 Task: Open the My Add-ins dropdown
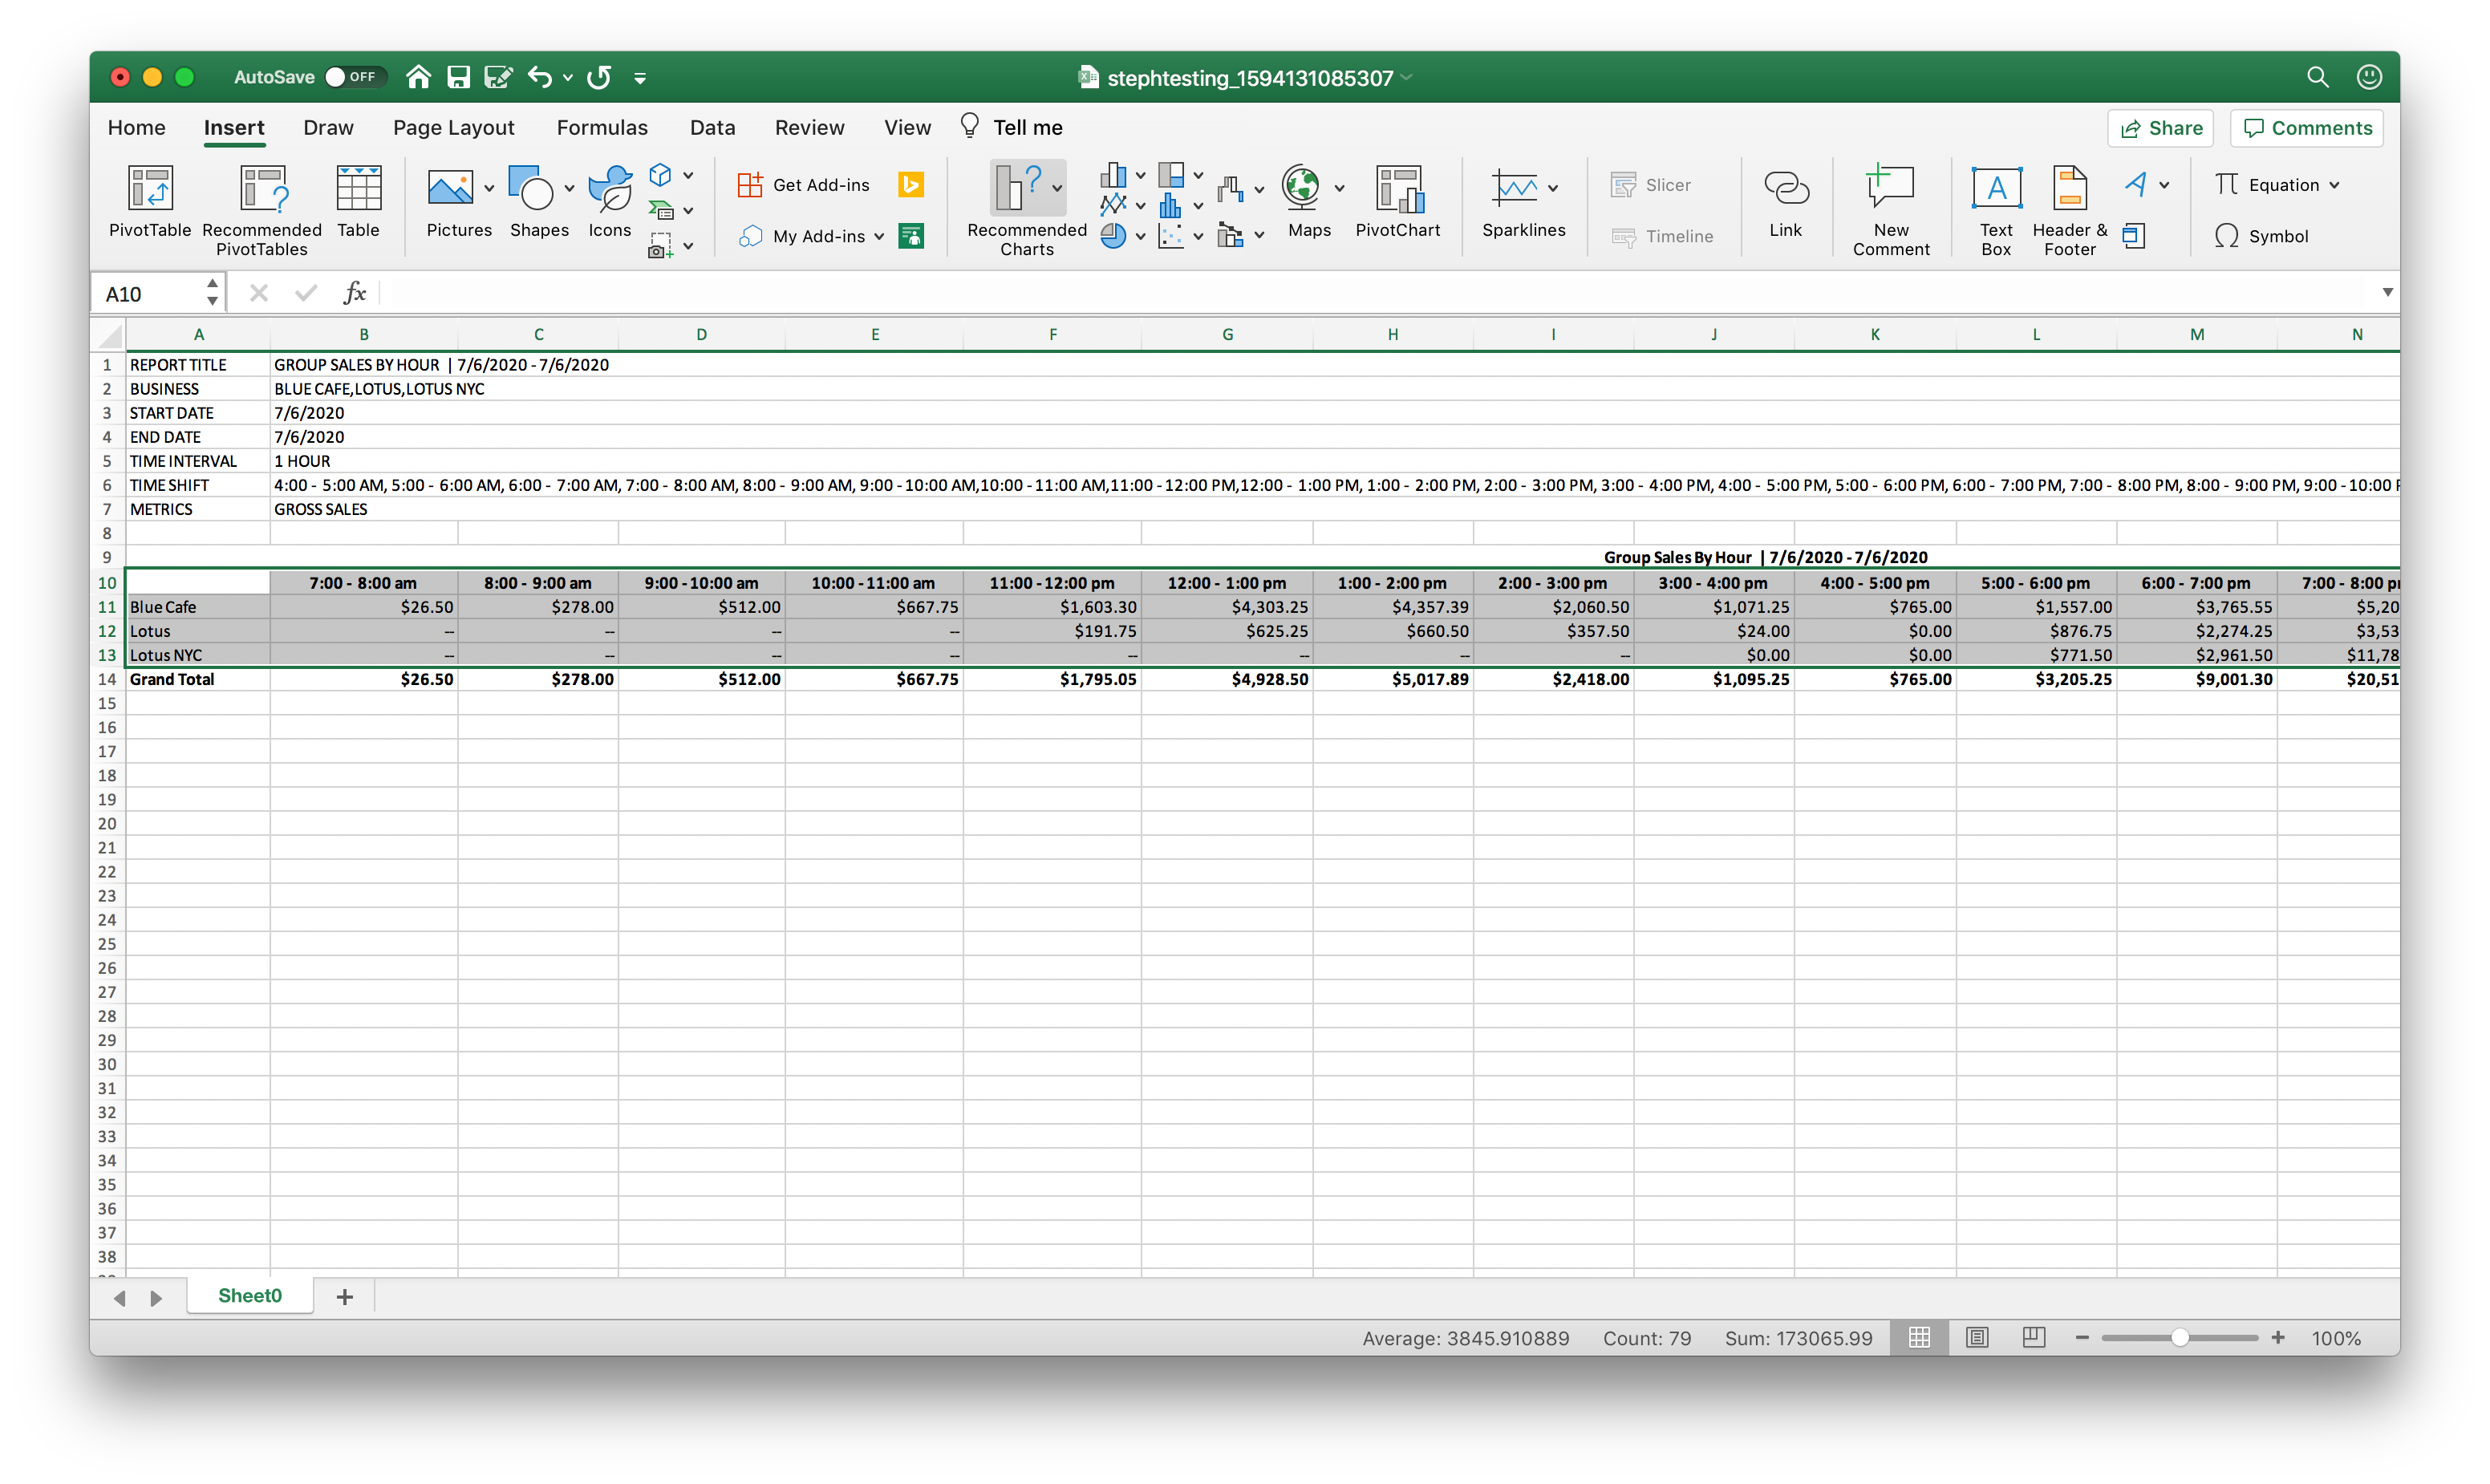tap(879, 237)
